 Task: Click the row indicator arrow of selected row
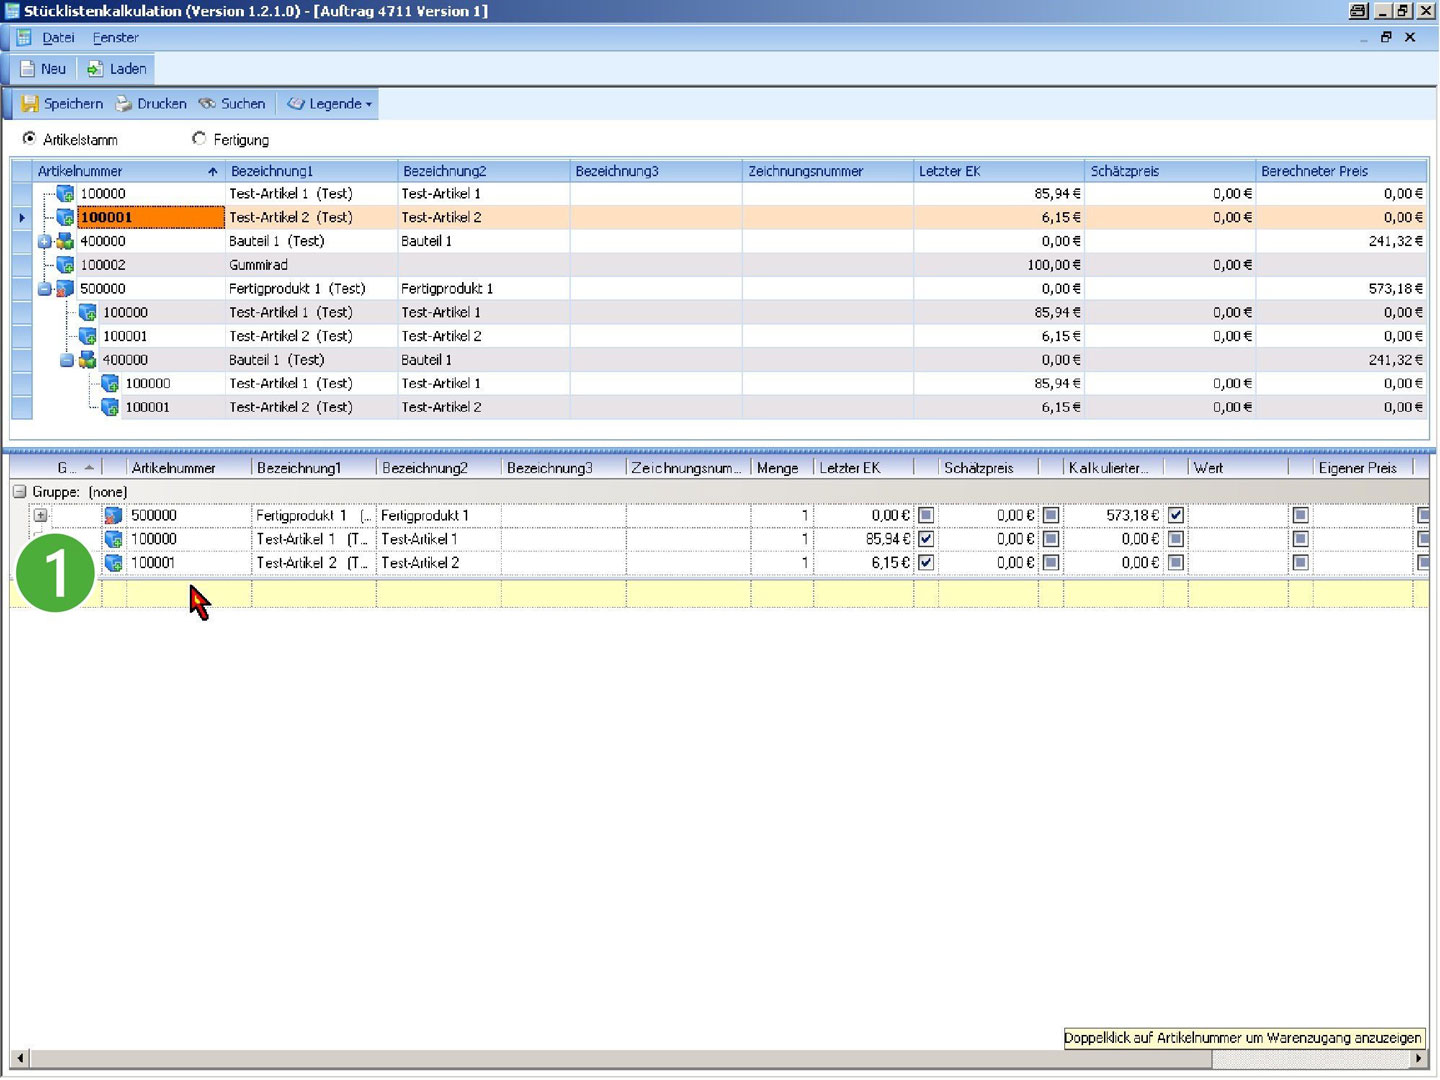pyautogui.click(x=22, y=217)
